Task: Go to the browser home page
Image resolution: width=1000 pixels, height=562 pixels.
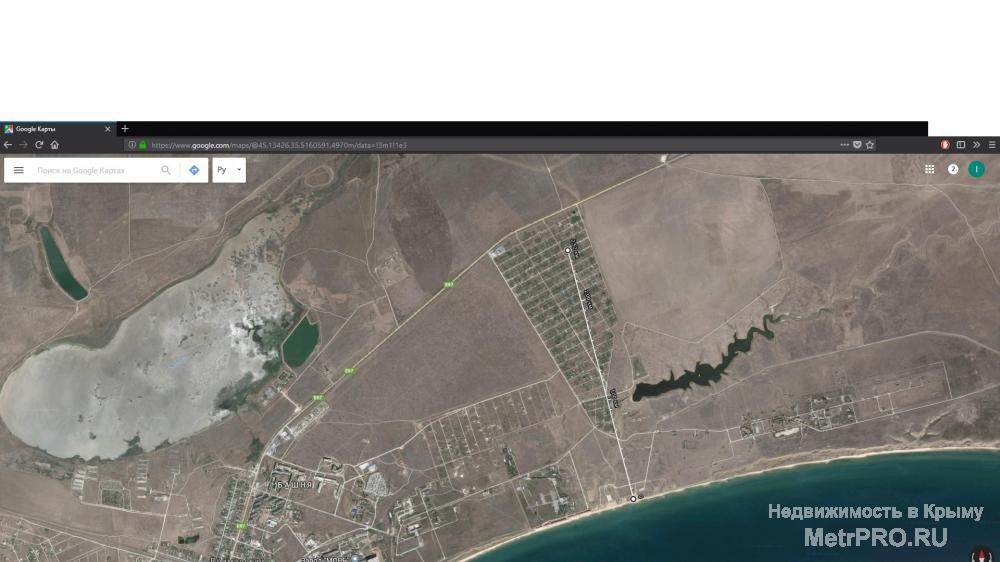Action: point(55,145)
